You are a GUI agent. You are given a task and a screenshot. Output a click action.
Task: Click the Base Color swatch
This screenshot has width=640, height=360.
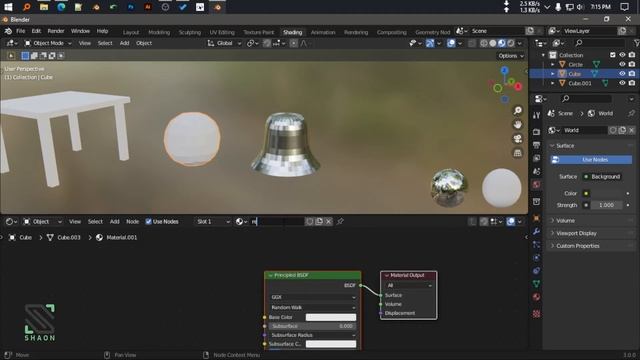[331, 317]
